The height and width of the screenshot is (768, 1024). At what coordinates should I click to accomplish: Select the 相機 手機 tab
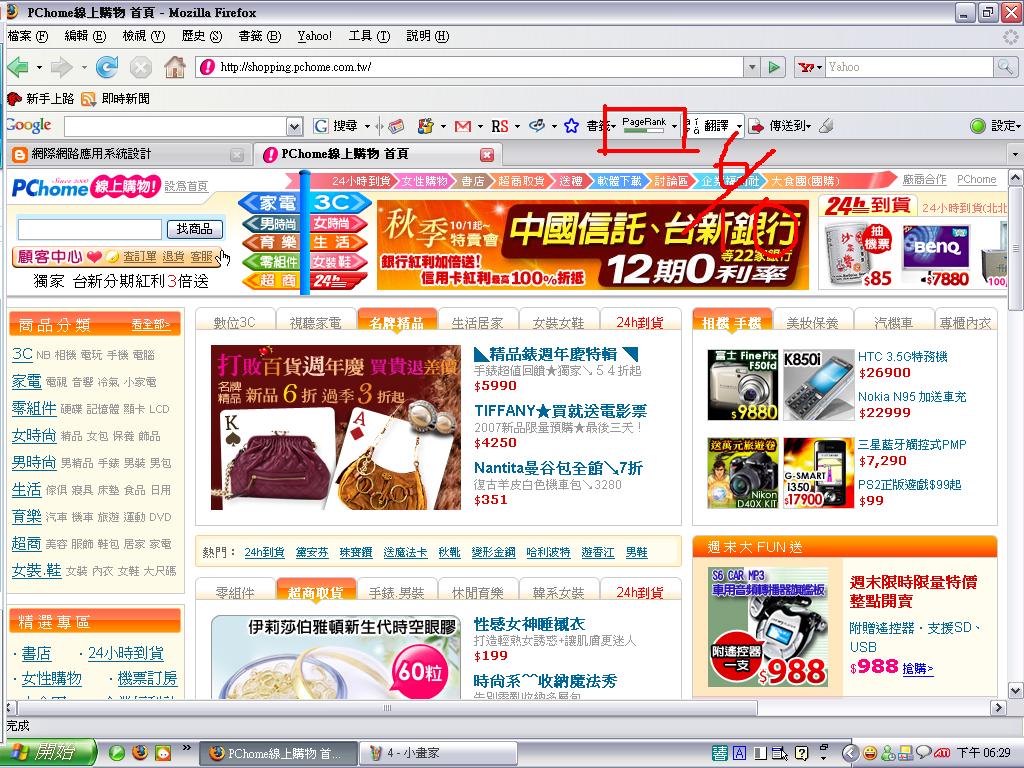[731, 322]
